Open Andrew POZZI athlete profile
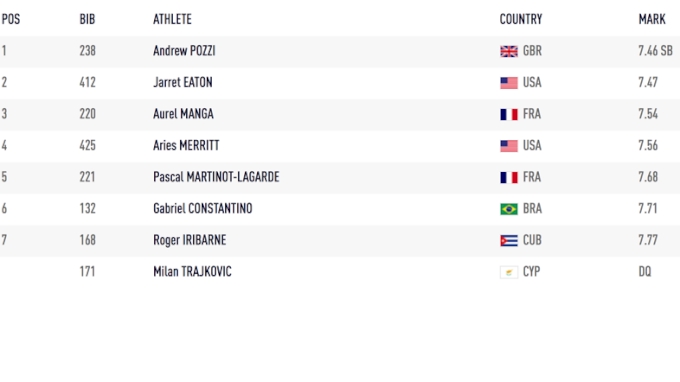680x382 pixels. pyautogui.click(x=184, y=51)
